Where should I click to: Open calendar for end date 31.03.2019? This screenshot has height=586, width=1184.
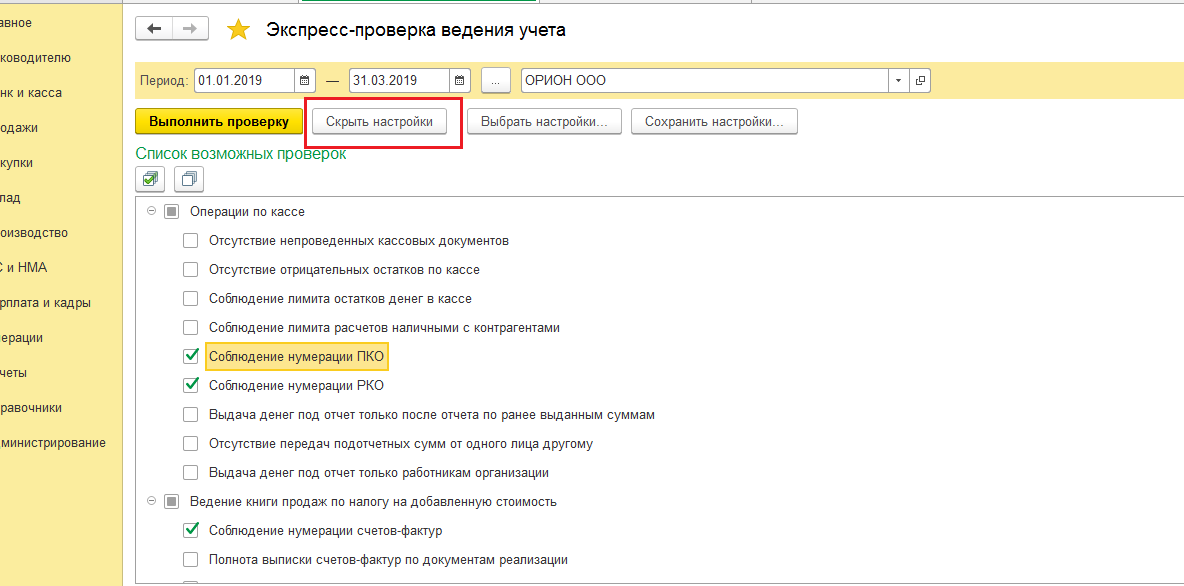click(459, 80)
